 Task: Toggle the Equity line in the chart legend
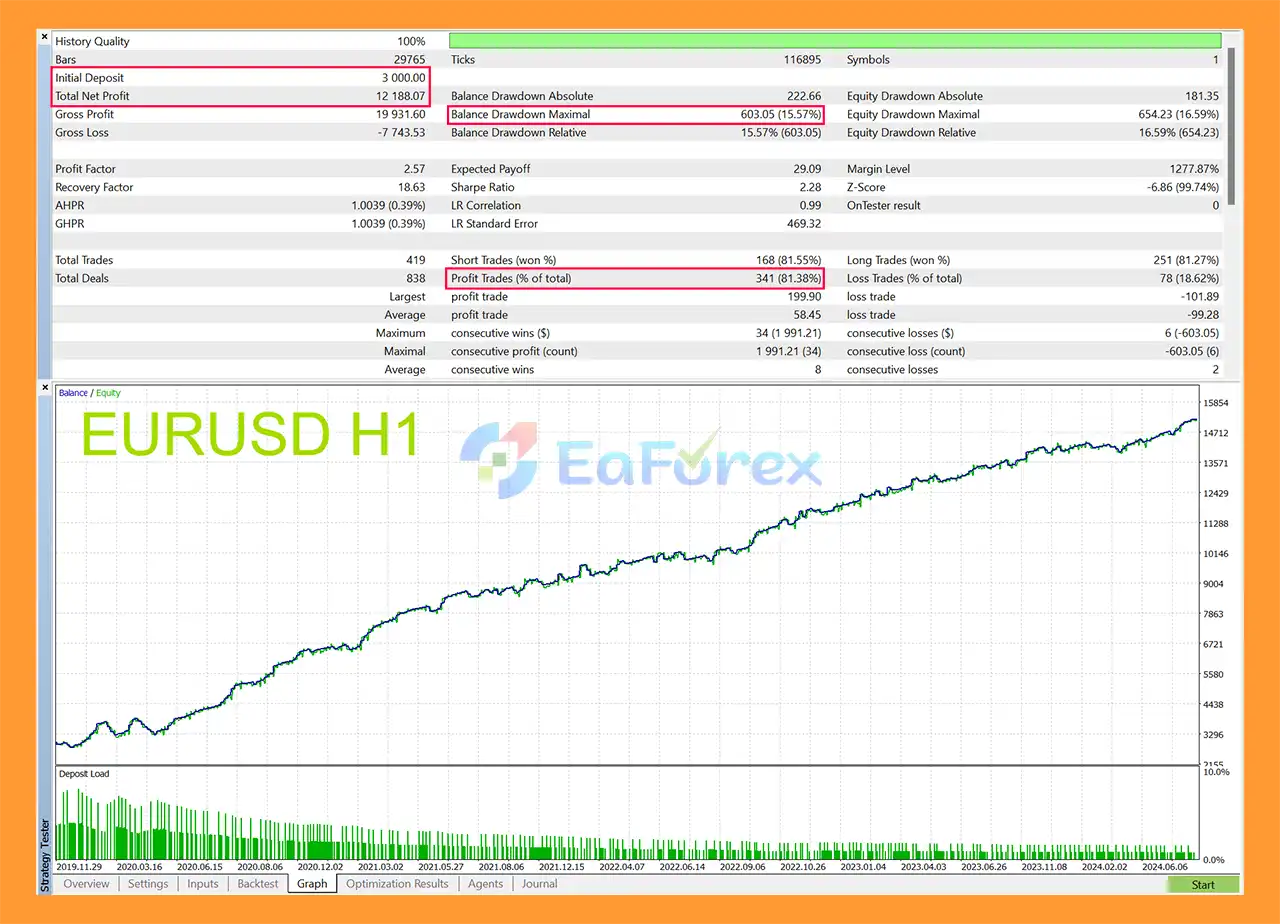click(105, 392)
